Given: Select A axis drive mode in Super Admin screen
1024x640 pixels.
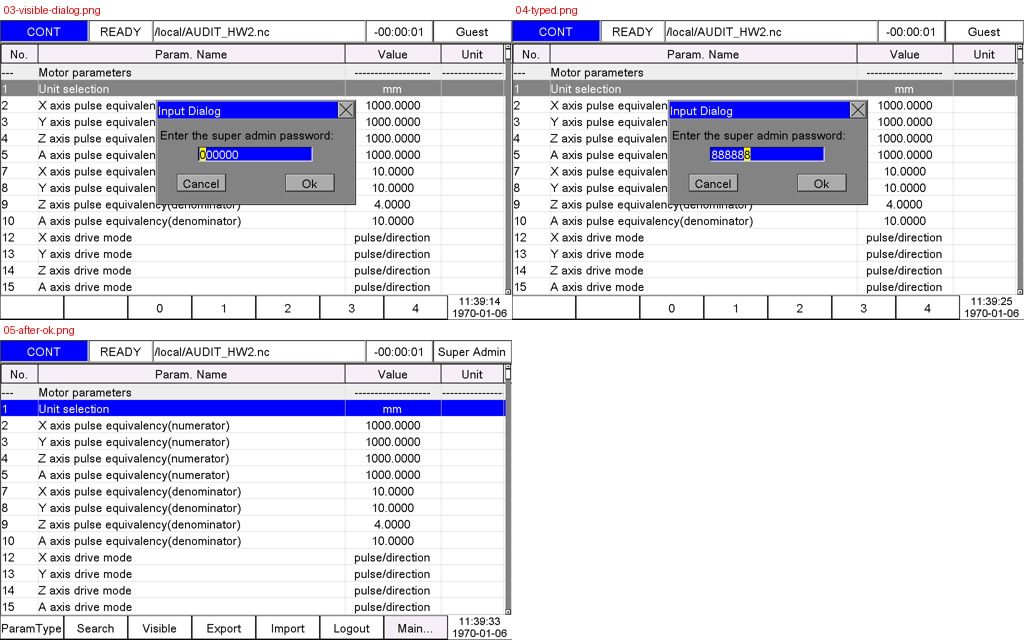Looking at the screenshot, I should tap(253, 607).
